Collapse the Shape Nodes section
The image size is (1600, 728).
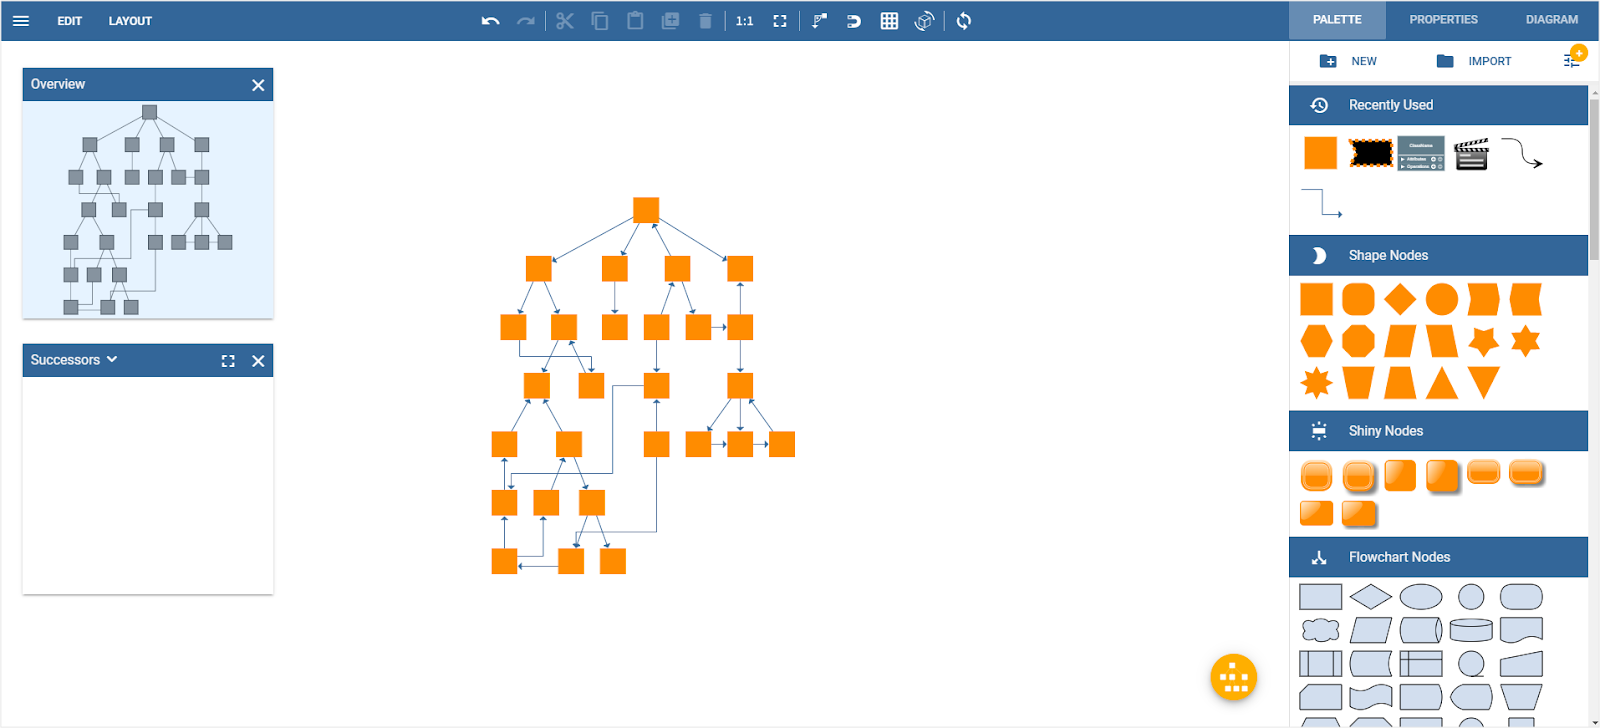pos(1438,255)
